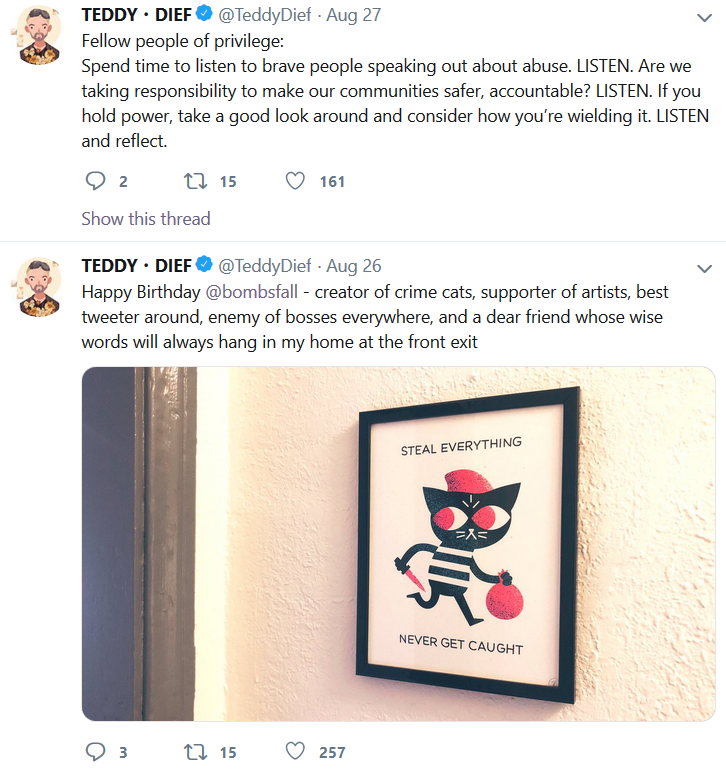Viewport: 726px width, 771px height.
Task: Like the Aug 27 tweet
Action: (295, 181)
